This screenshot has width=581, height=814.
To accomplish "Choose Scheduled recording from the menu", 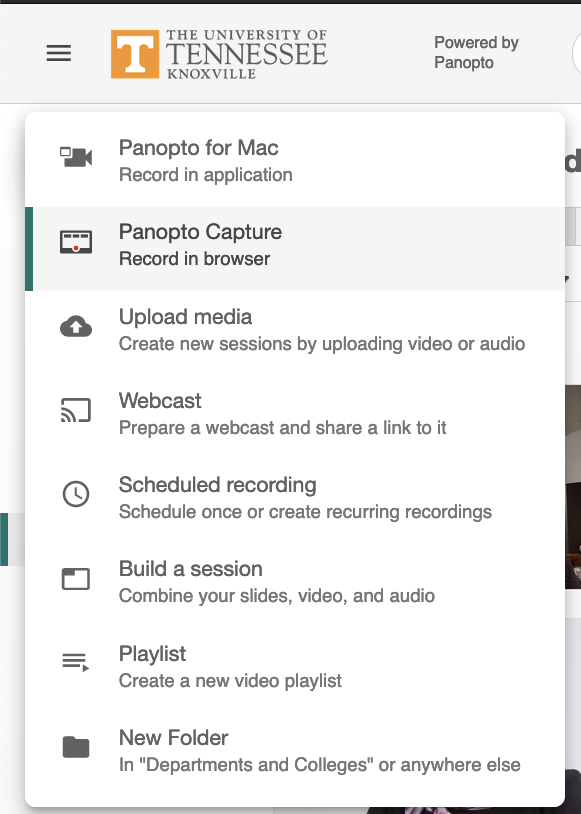I will tap(295, 498).
